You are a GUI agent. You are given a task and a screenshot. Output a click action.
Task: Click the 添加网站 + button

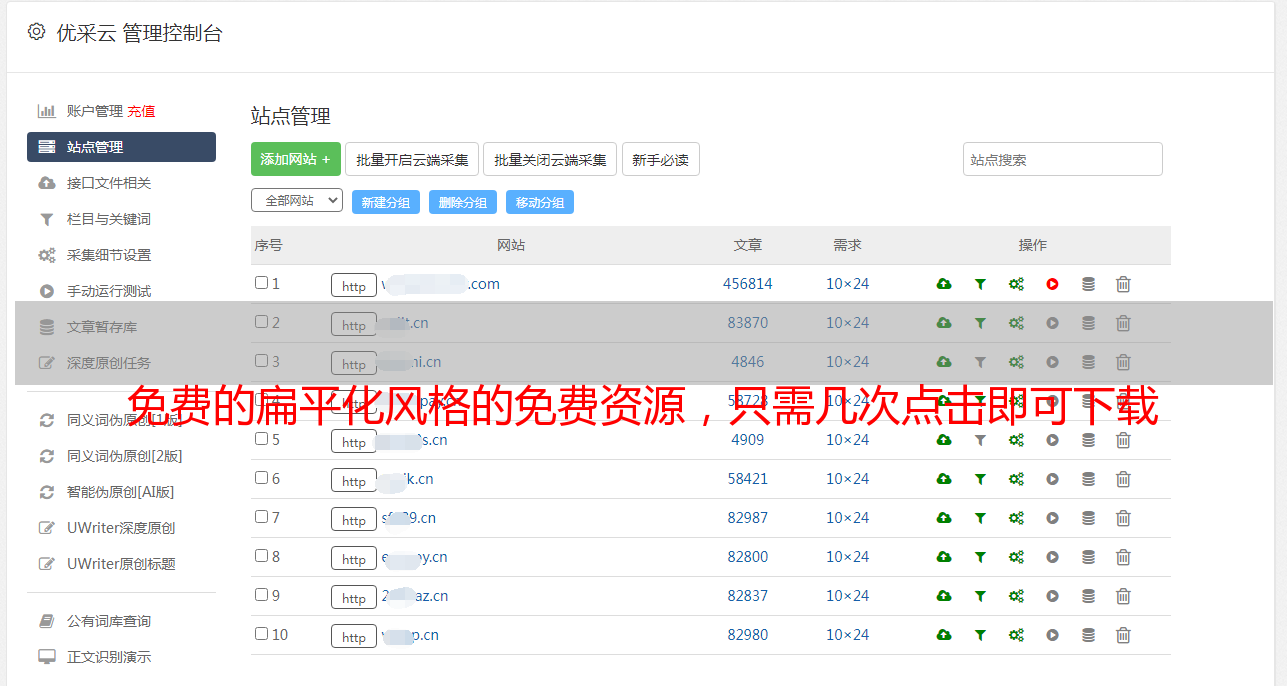pos(296,159)
